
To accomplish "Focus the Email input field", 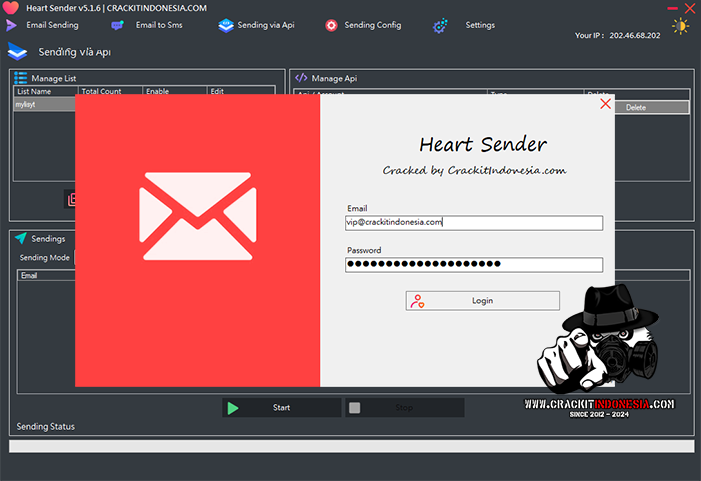I will pos(474,223).
